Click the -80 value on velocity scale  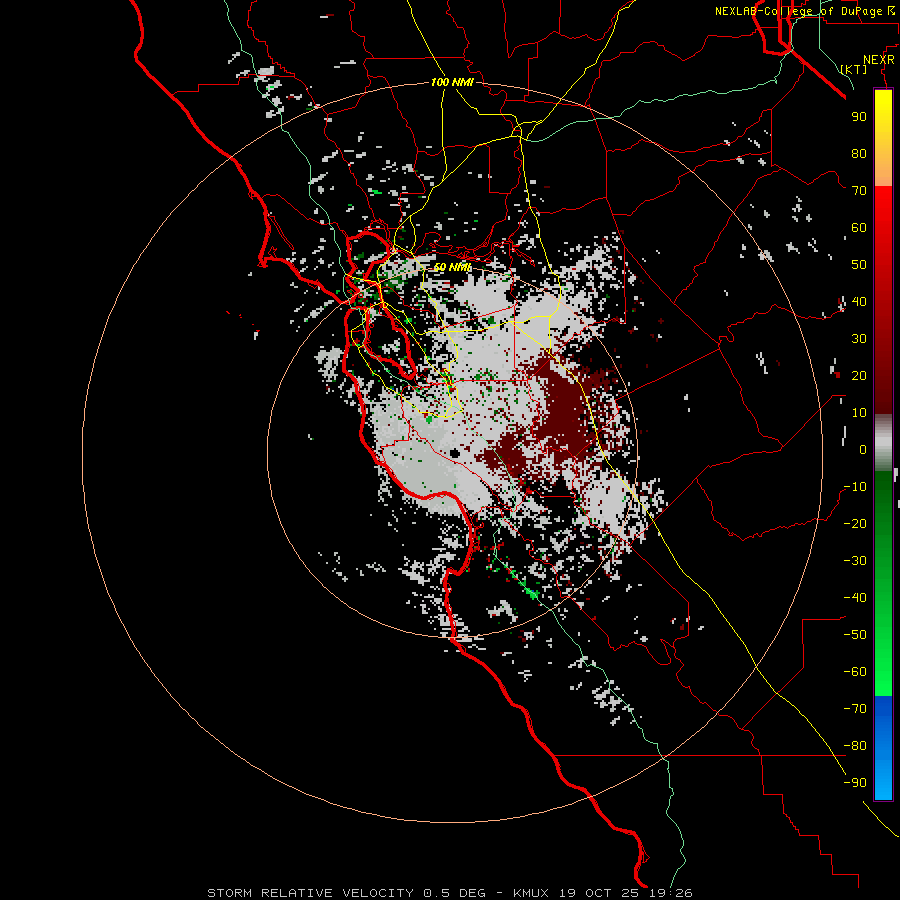[x=855, y=746]
